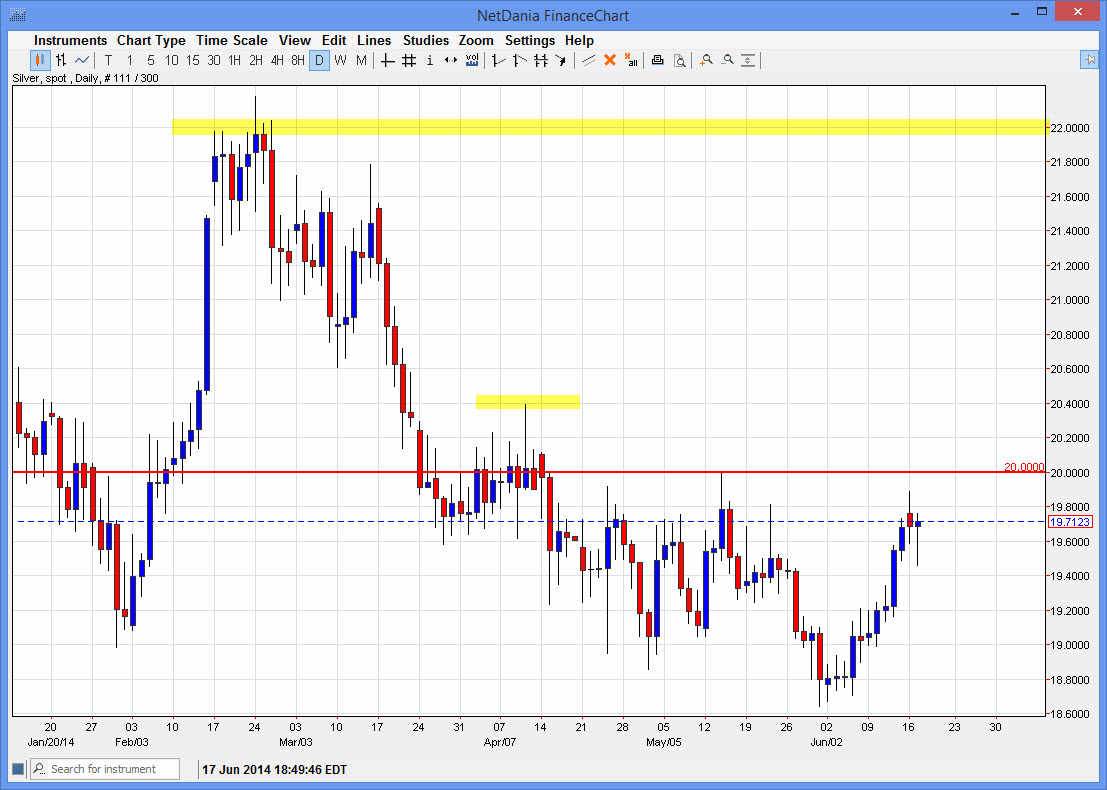Image resolution: width=1107 pixels, height=790 pixels.
Task: Select the candlestick chart style icon
Action: coord(37,60)
